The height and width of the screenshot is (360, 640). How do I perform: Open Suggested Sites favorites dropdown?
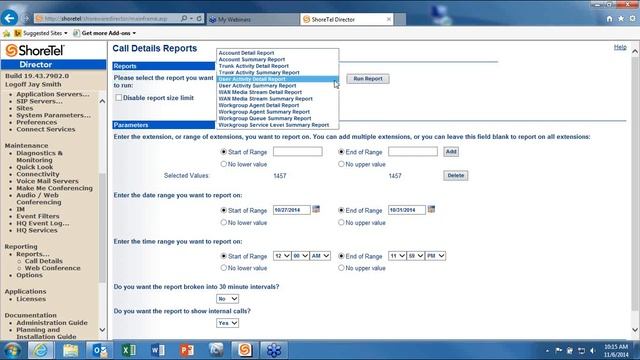(41, 33)
